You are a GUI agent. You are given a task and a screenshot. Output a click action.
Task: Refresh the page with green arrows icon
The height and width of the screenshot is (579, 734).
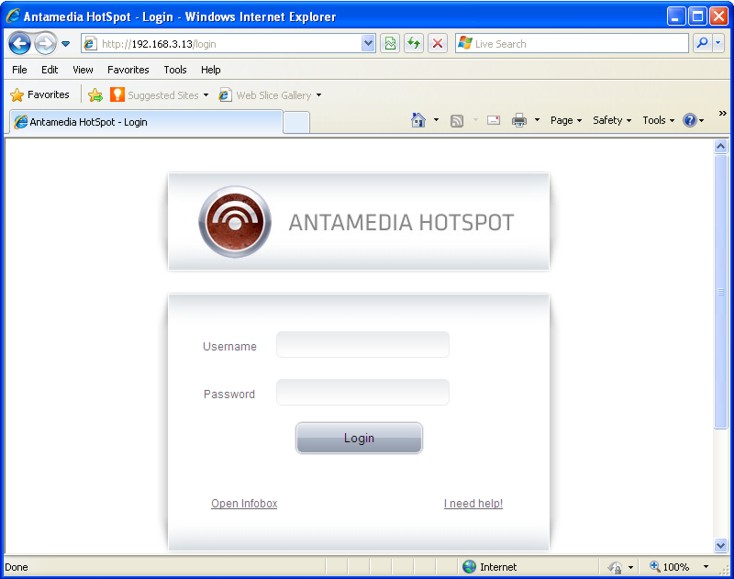pos(414,44)
